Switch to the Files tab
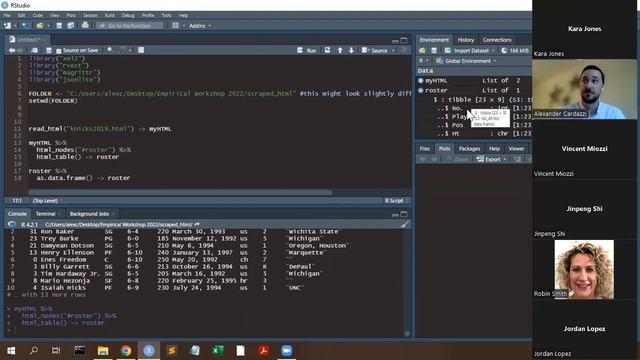The image size is (640, 360). 425,149
